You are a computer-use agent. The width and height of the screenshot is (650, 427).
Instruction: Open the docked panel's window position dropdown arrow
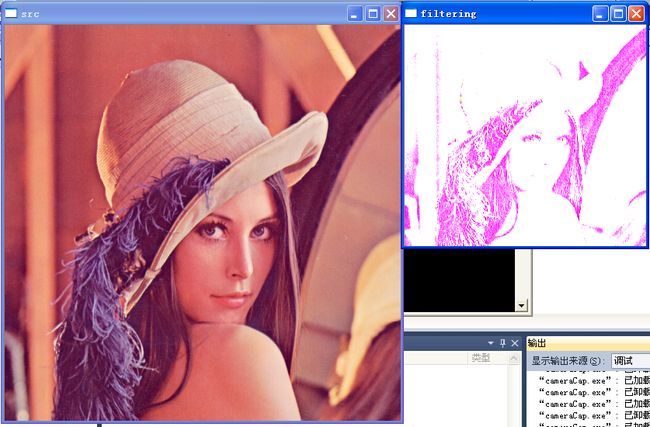point(491,343)
